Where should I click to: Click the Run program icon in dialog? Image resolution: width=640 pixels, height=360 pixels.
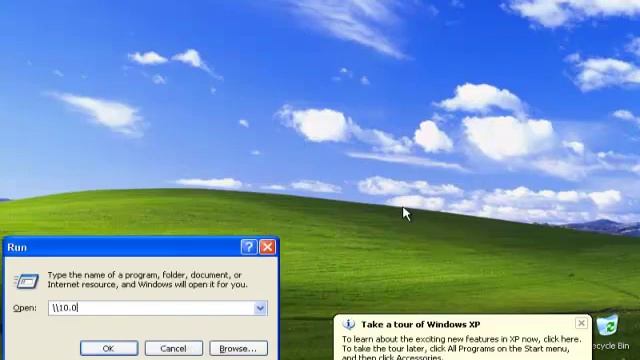(27, 281)
